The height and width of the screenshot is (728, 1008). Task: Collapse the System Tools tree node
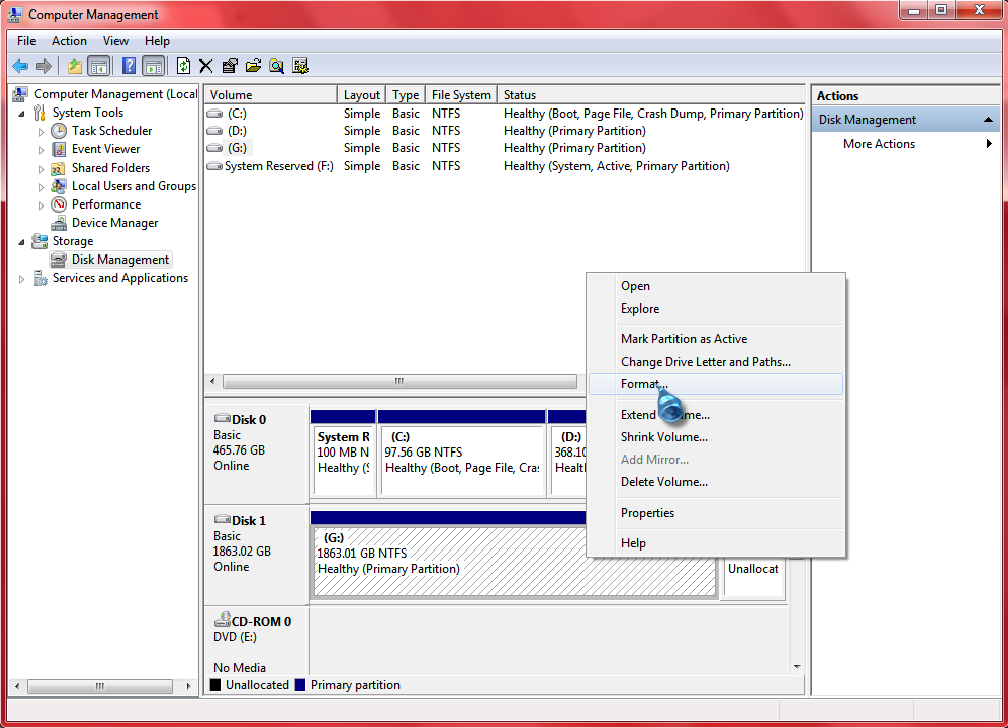[x=22, y=114]
